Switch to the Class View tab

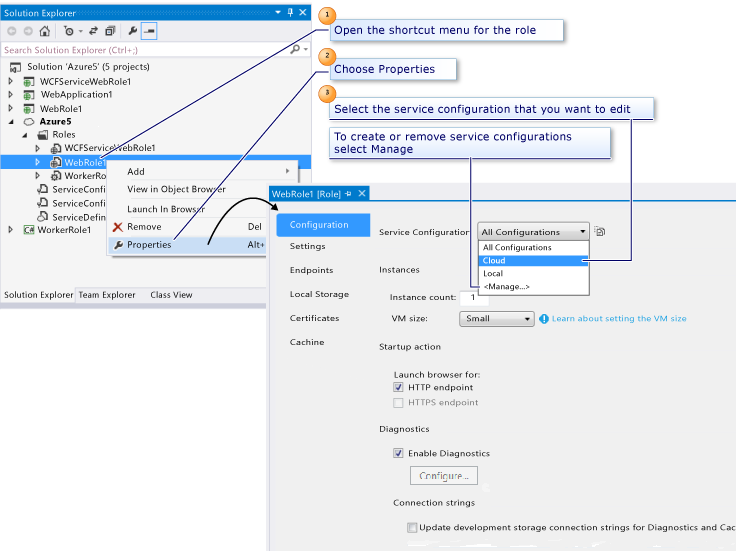coord(171,295)
